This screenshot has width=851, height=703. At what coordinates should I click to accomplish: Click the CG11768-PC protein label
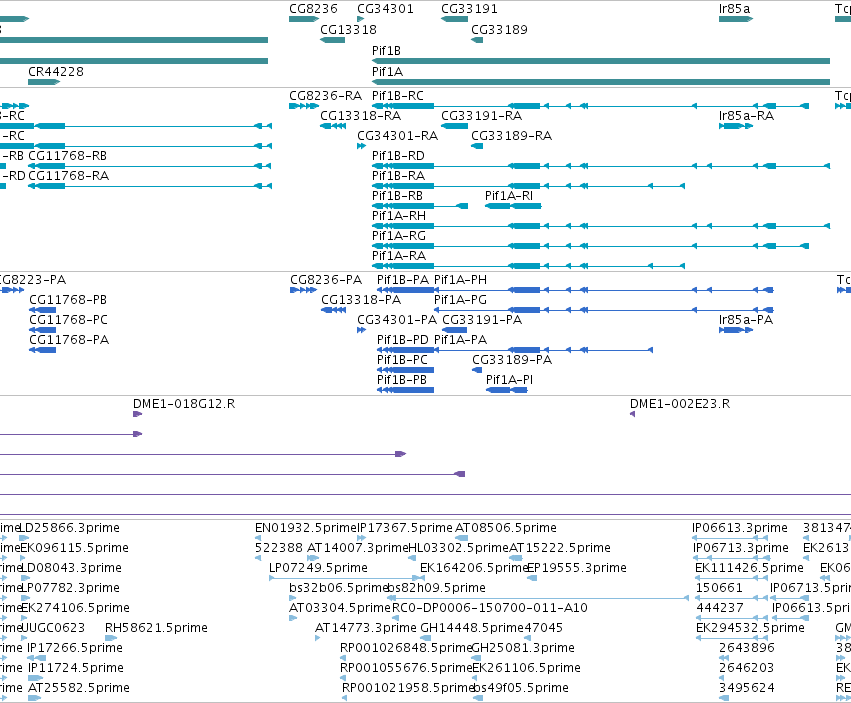click(x=68, y=319)
